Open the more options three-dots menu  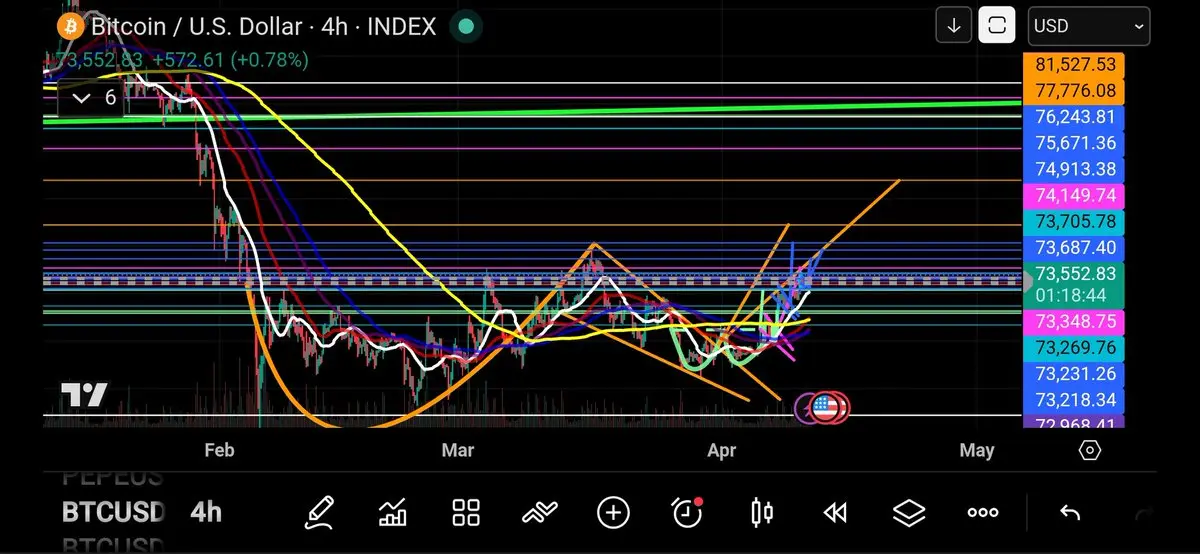(983, 513)
